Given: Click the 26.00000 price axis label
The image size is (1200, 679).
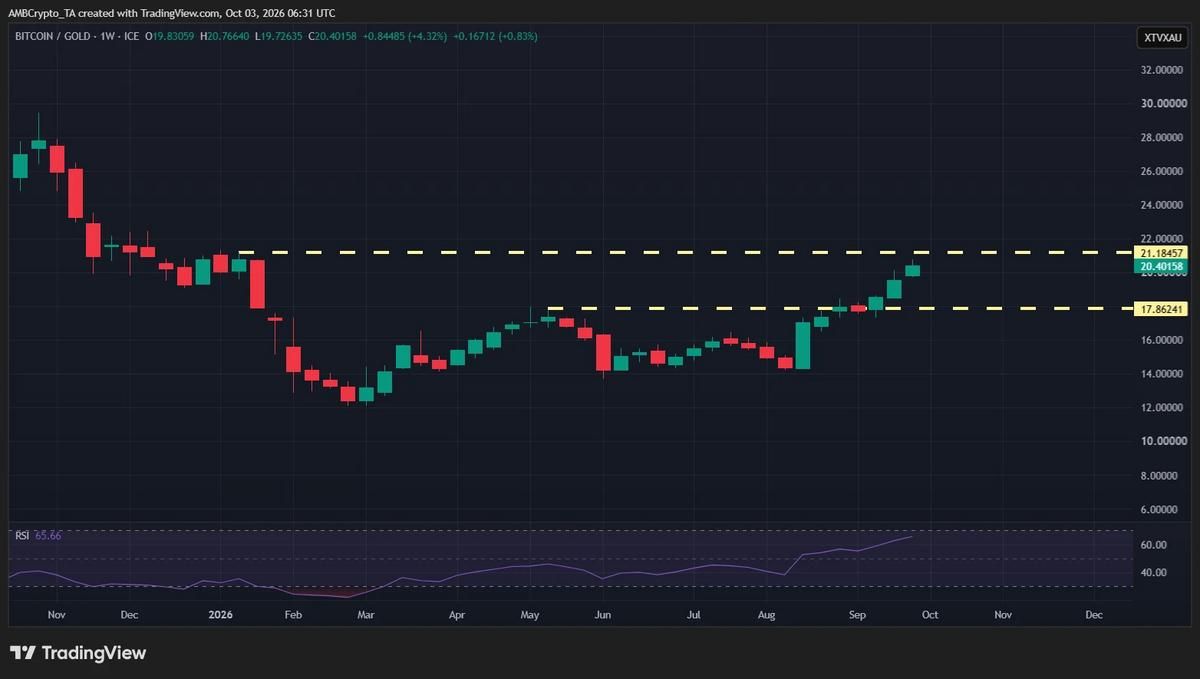Looking at the screenshot, I should click(x=1162, y=171).
